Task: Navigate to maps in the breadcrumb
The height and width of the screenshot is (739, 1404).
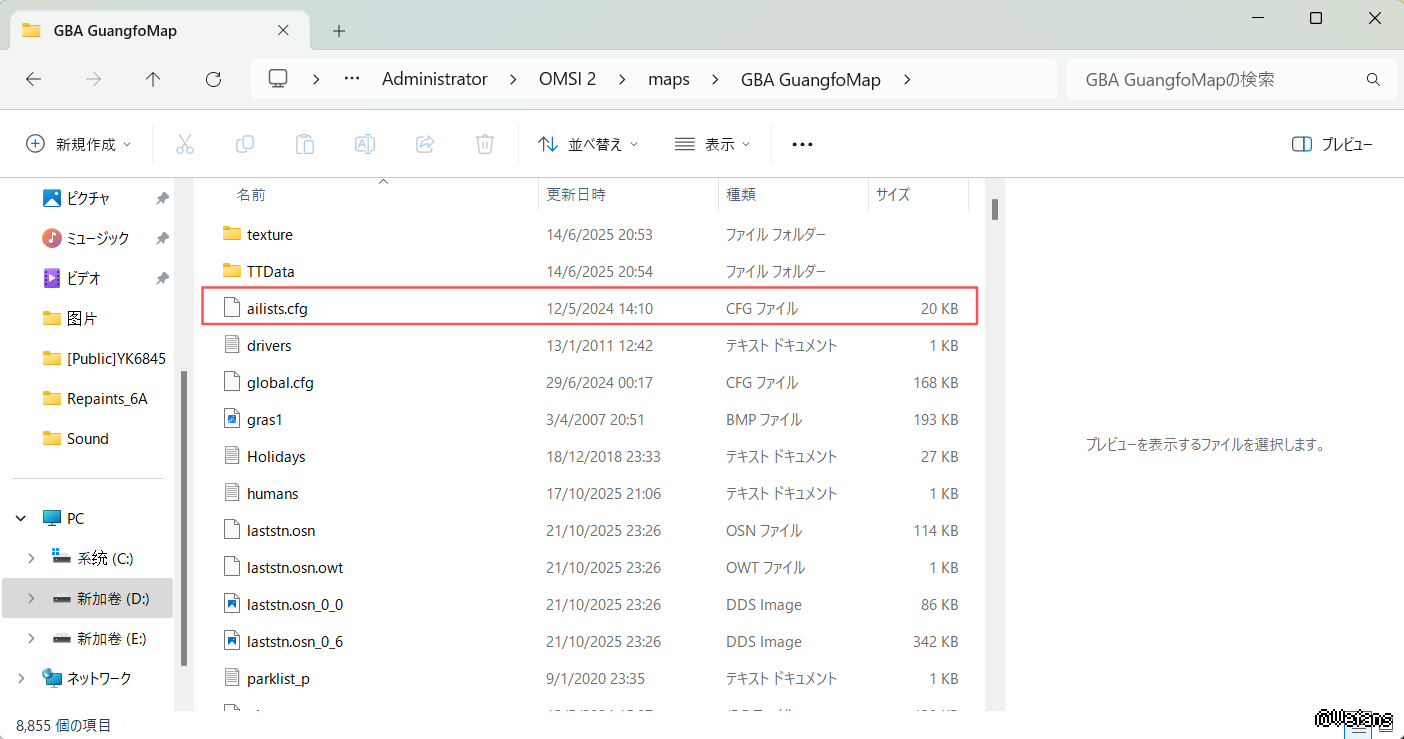Action: pos(668,79)
